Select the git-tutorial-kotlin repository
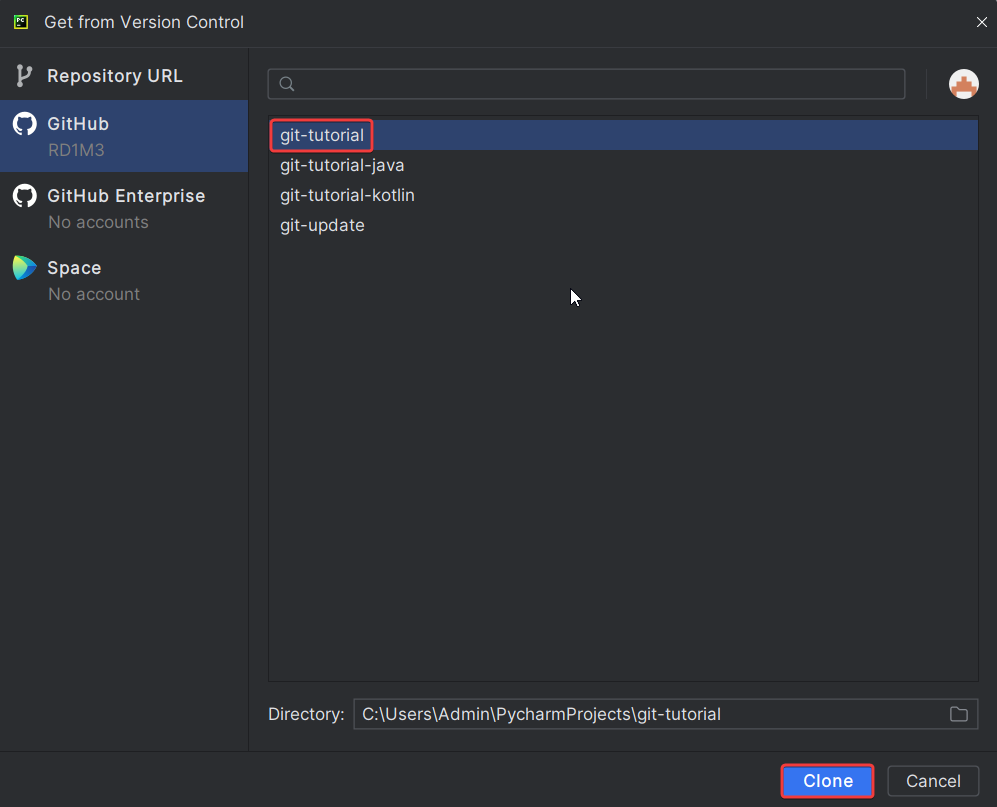Image resolution: width=997 pixels, height=807 pixels. [623, 195]
